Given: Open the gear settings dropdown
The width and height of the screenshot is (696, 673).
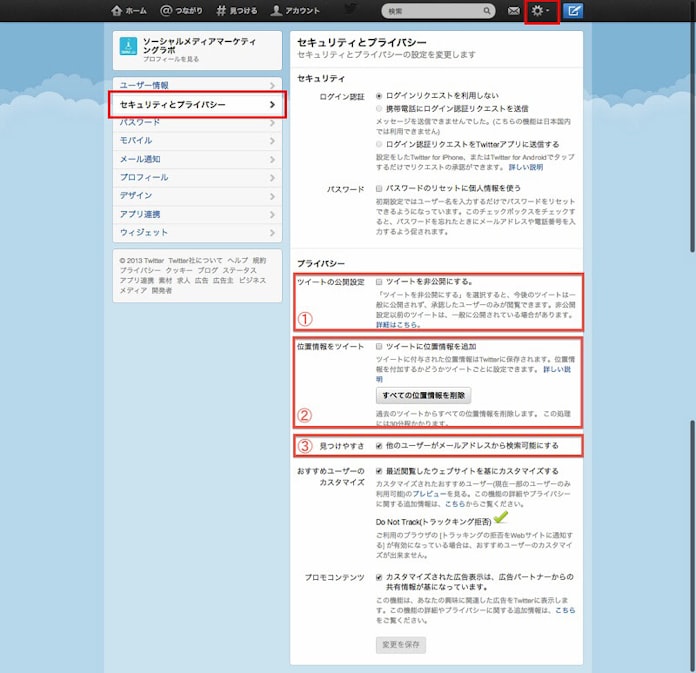Looking at the screenshot, I should (x=541, y=11).
